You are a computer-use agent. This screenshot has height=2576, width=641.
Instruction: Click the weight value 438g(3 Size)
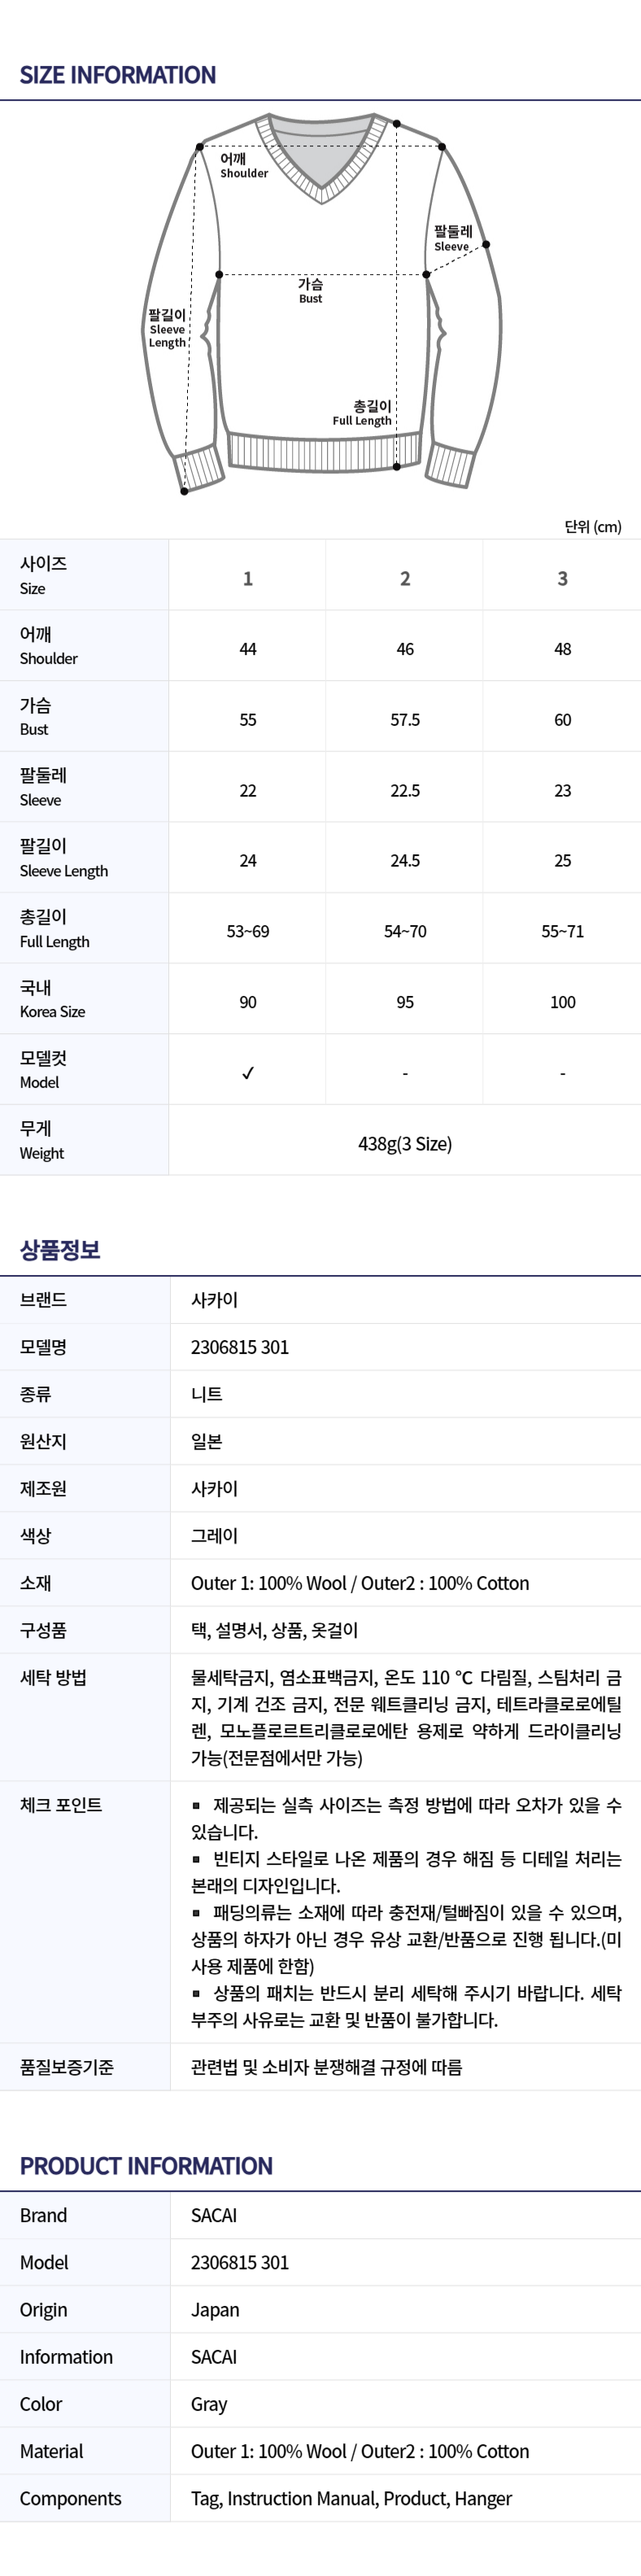[405, 1143]
